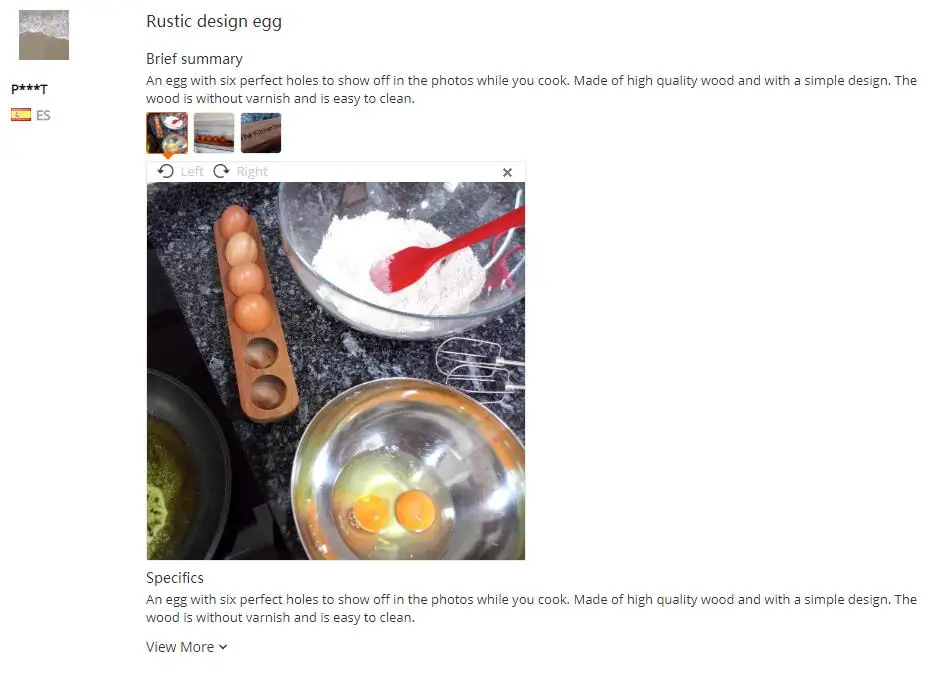Click the 'Left' rotate label
928x679 pixels.
[x=192, y=172]
